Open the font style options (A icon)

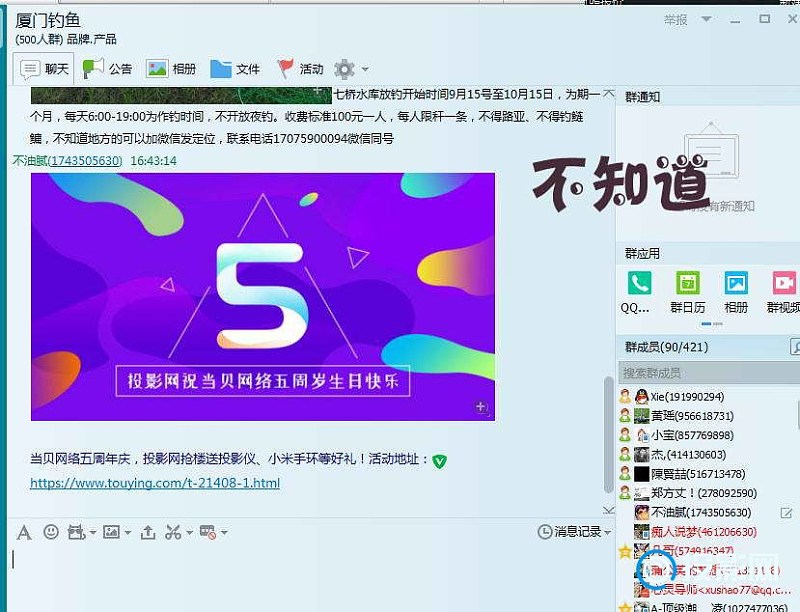pyautogui.click(x=24, y=532)
